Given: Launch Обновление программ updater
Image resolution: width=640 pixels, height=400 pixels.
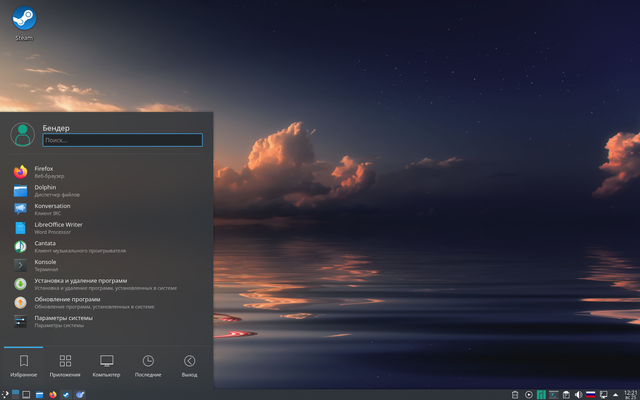Looking at the screenshot, I should click(107, 303).
